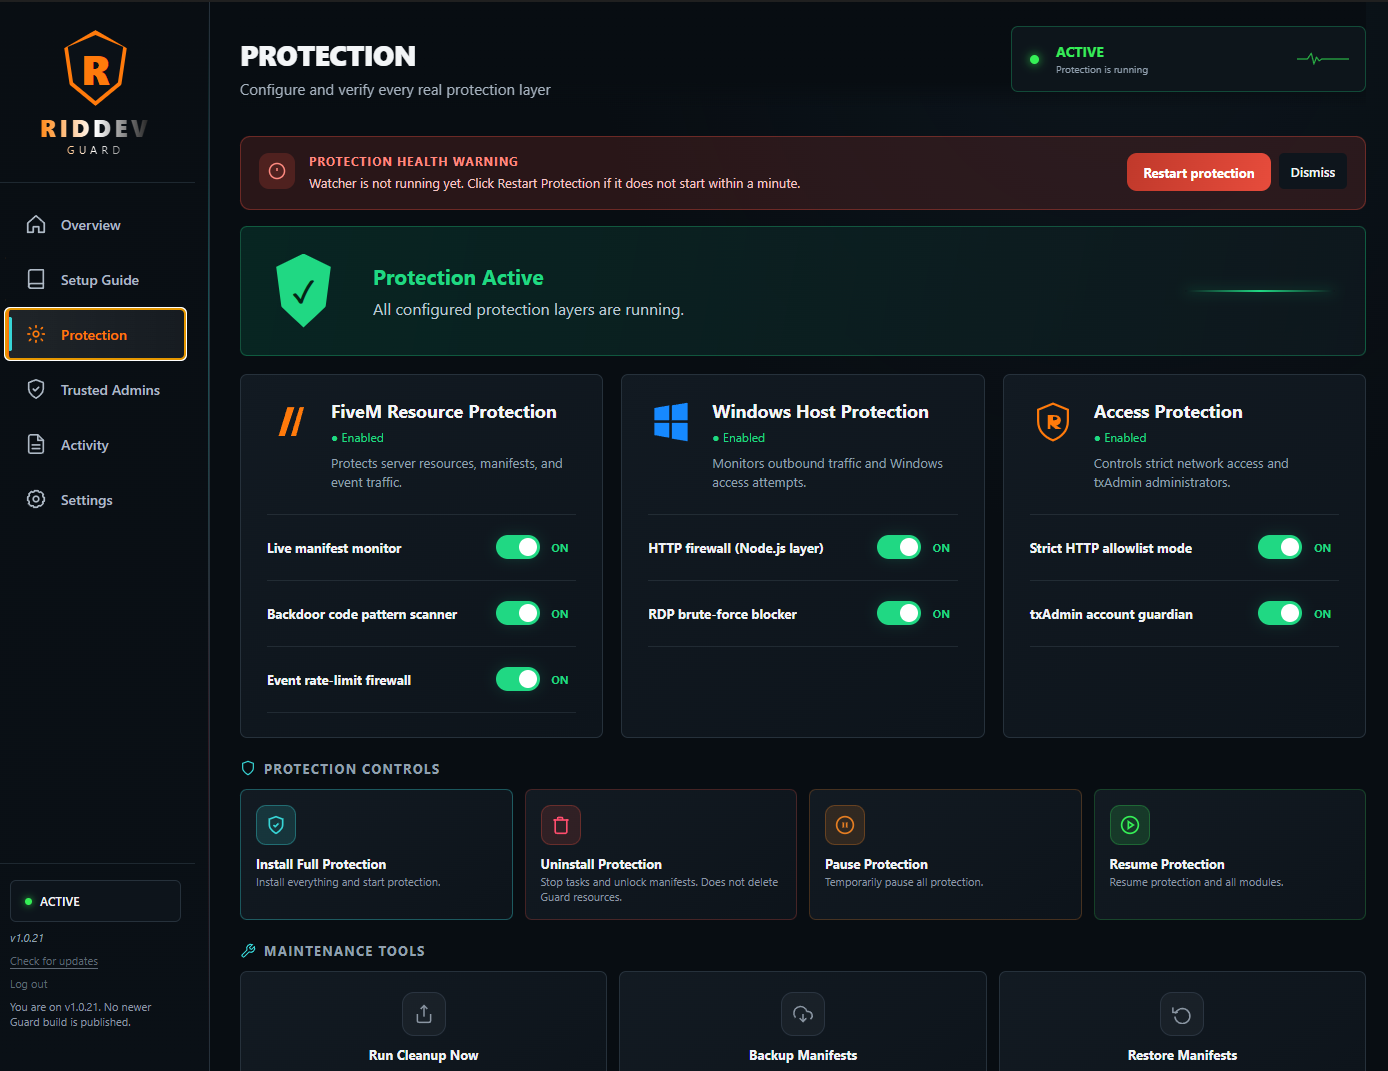Click "All configured protection layers are running" text
This screenshot has height=1071, width=1388.
528,310
